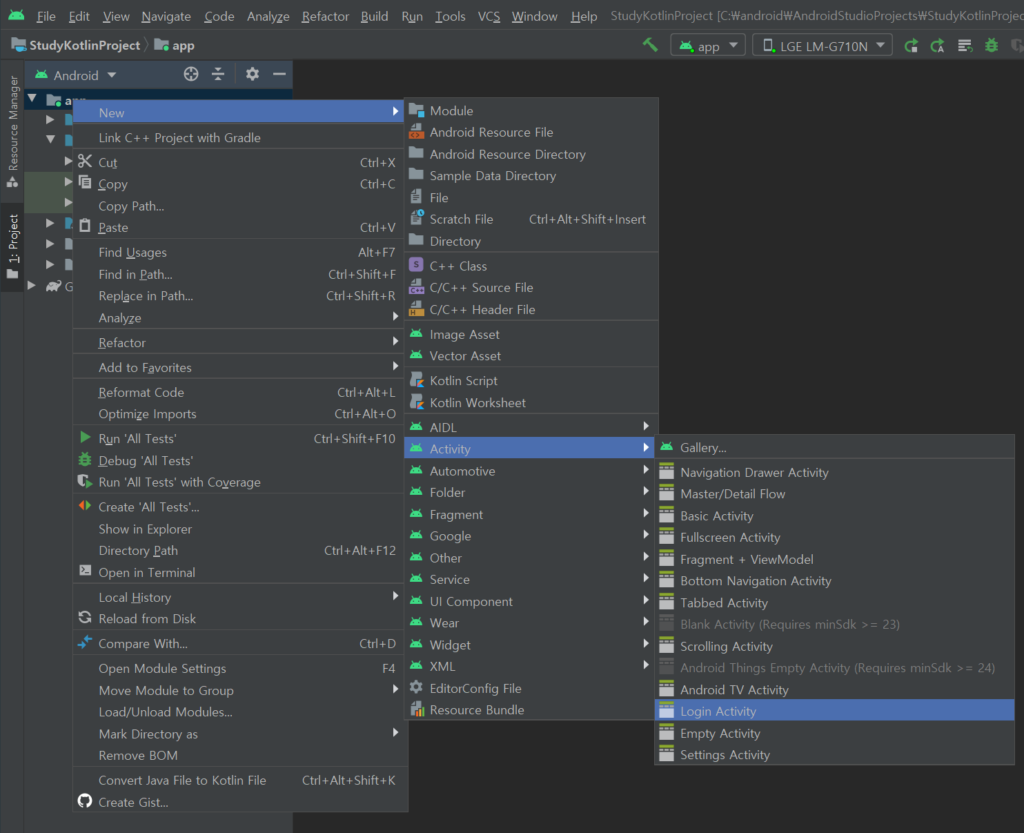Open the LGE LM-G710N device dropdown

click(x=822, y=45)
